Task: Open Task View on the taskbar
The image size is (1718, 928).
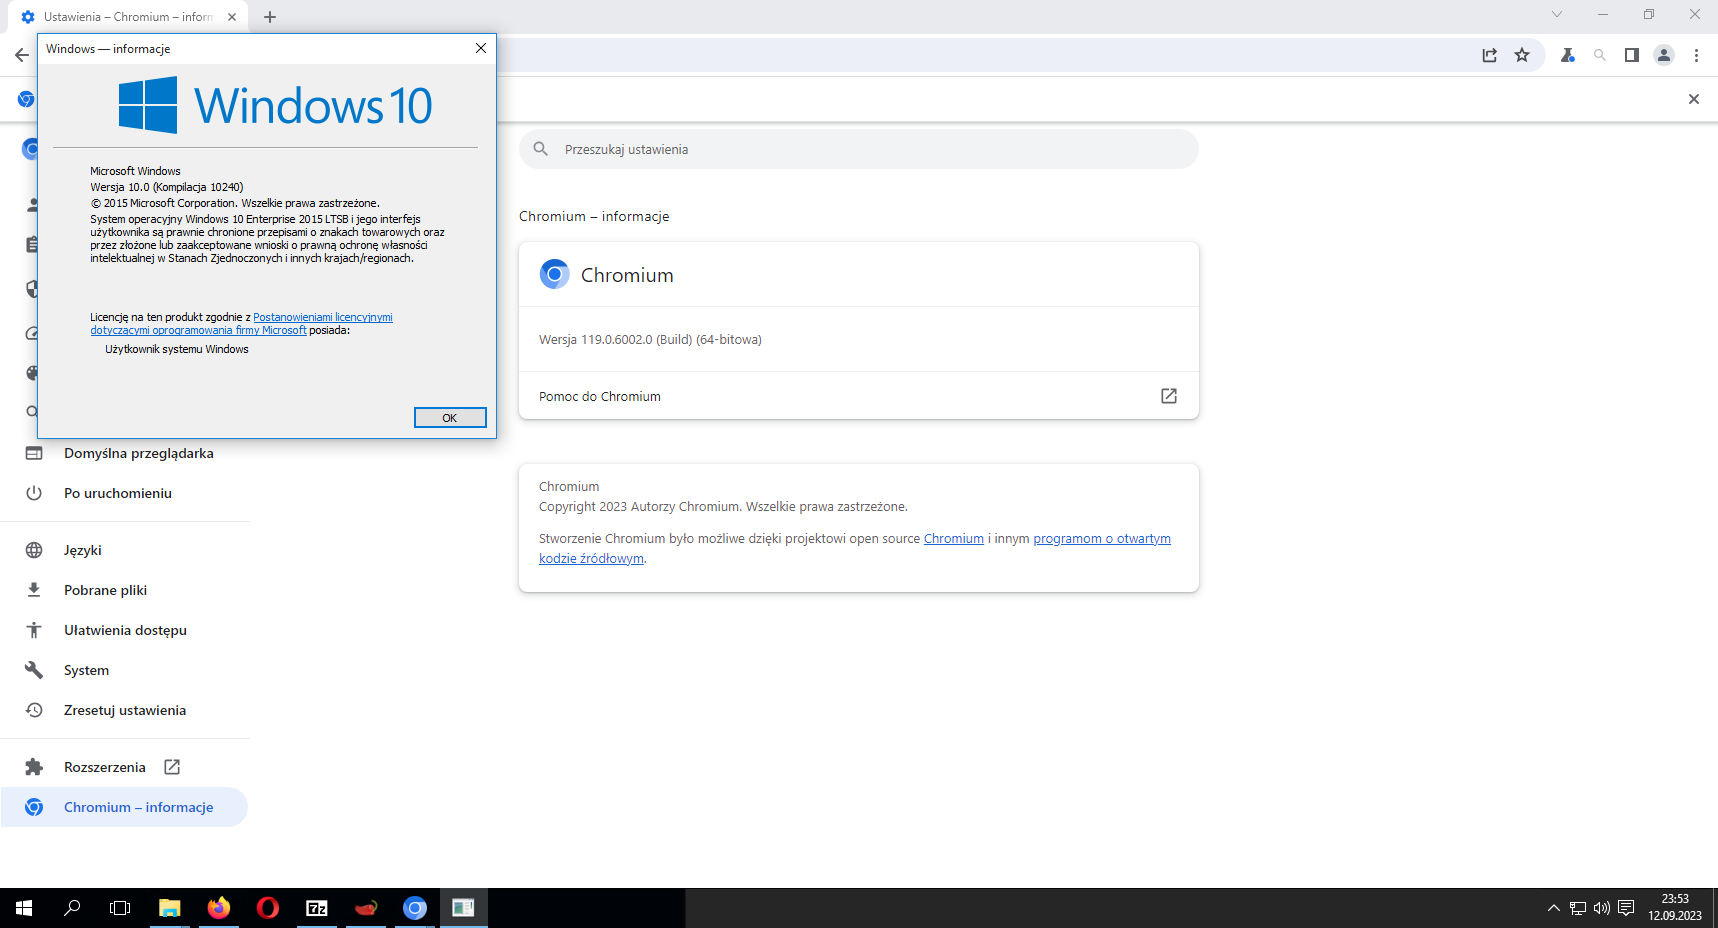Action: pos(120,908)
